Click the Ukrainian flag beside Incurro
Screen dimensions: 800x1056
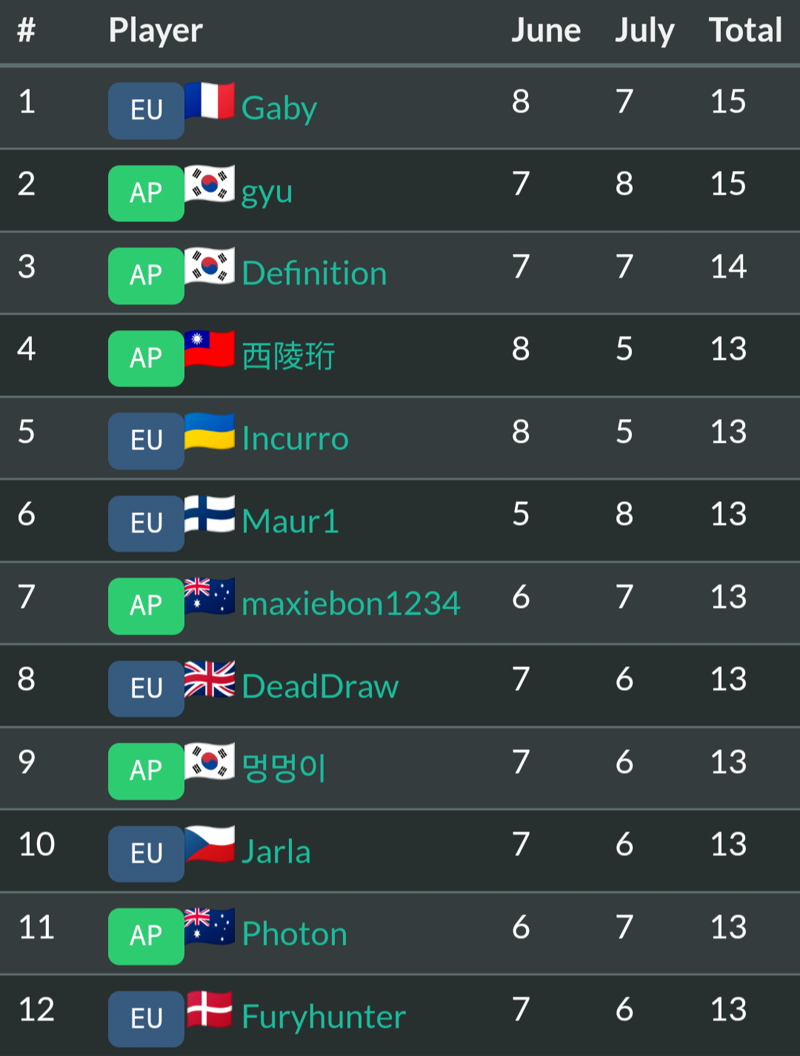[x=209, y=431]
